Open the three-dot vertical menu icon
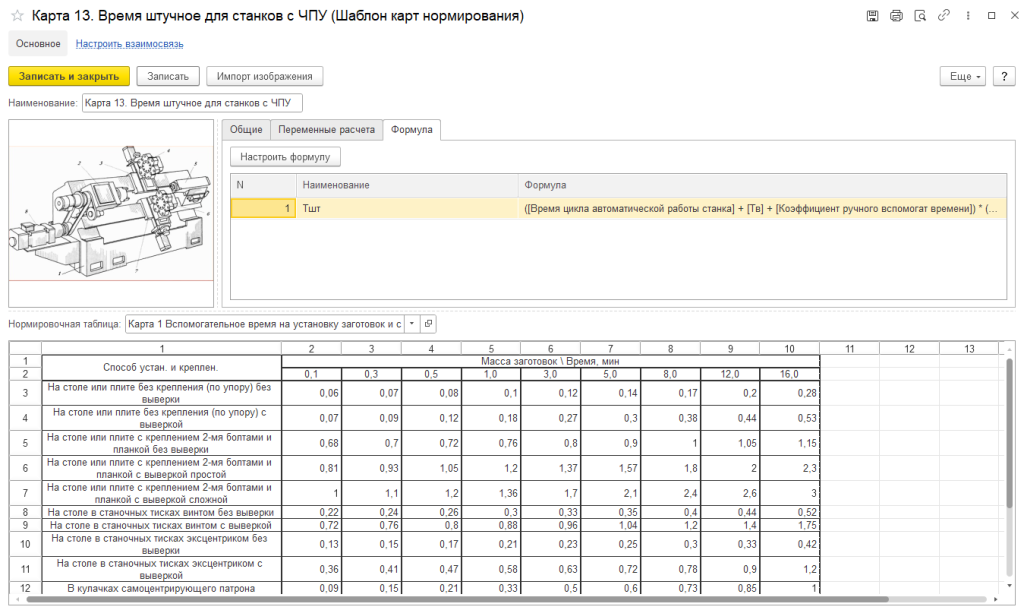Screen dimensions: 1024x610 (x=966, y=16)
